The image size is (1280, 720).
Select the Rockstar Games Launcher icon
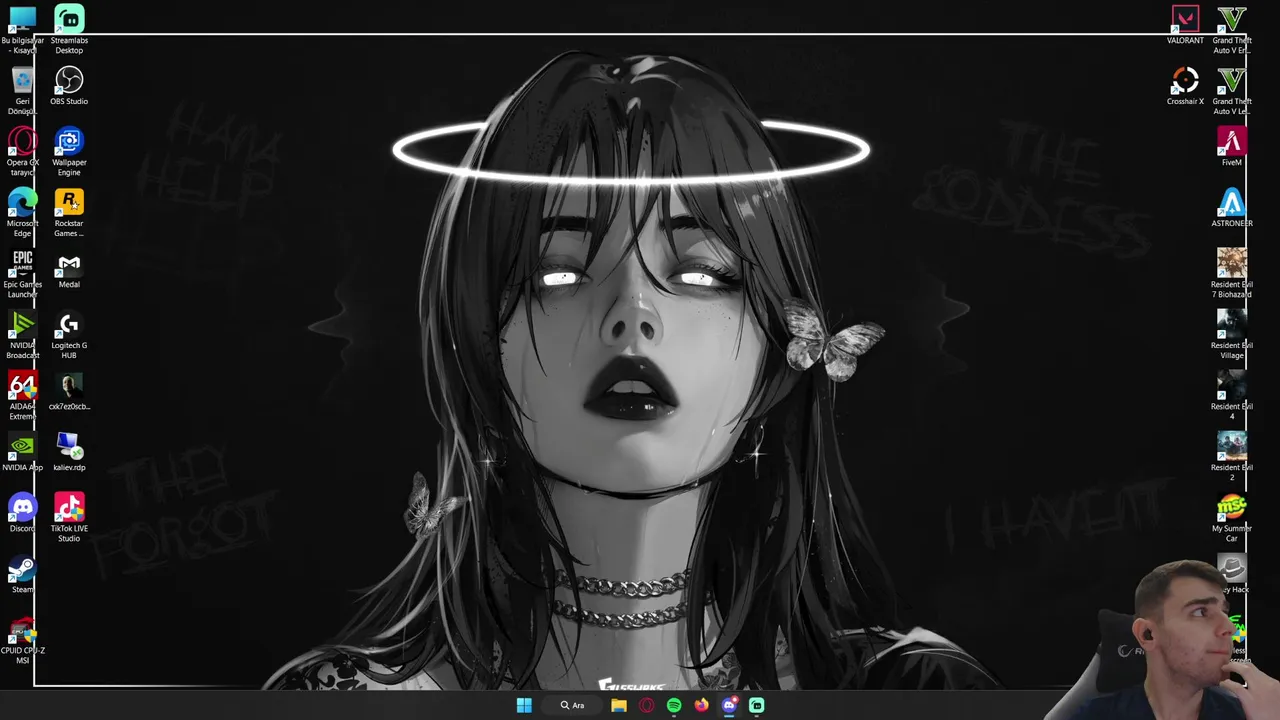click(69, 202)
